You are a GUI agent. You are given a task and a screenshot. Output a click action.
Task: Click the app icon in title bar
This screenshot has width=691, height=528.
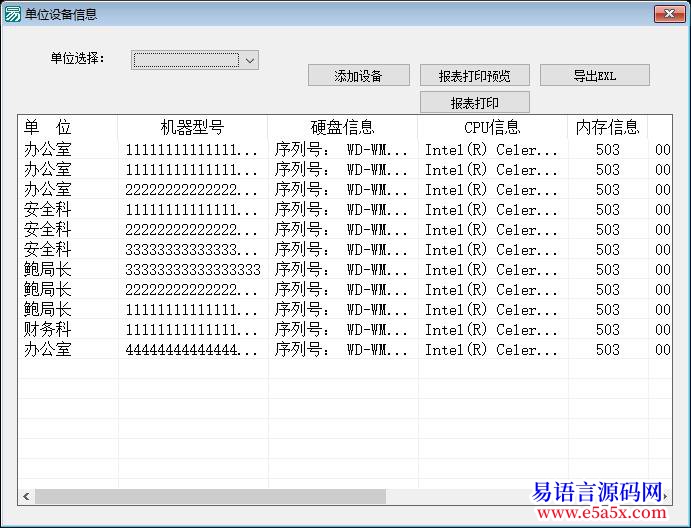(12, 14)
